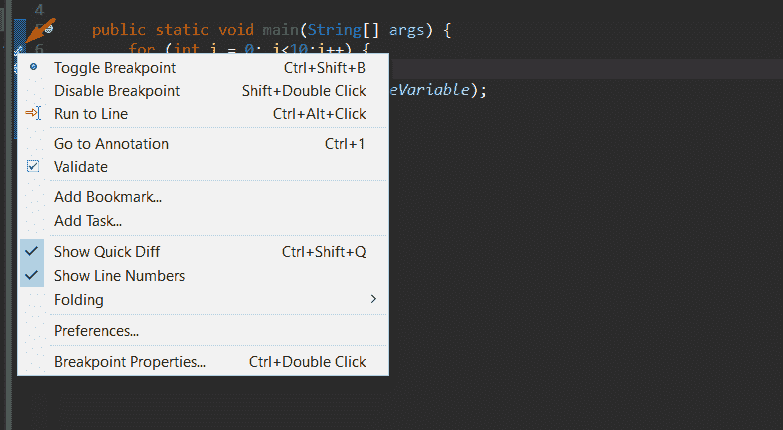Click the Ctrl+Alt+Click shortcut text
783x430 pixels.
point(320,113)
